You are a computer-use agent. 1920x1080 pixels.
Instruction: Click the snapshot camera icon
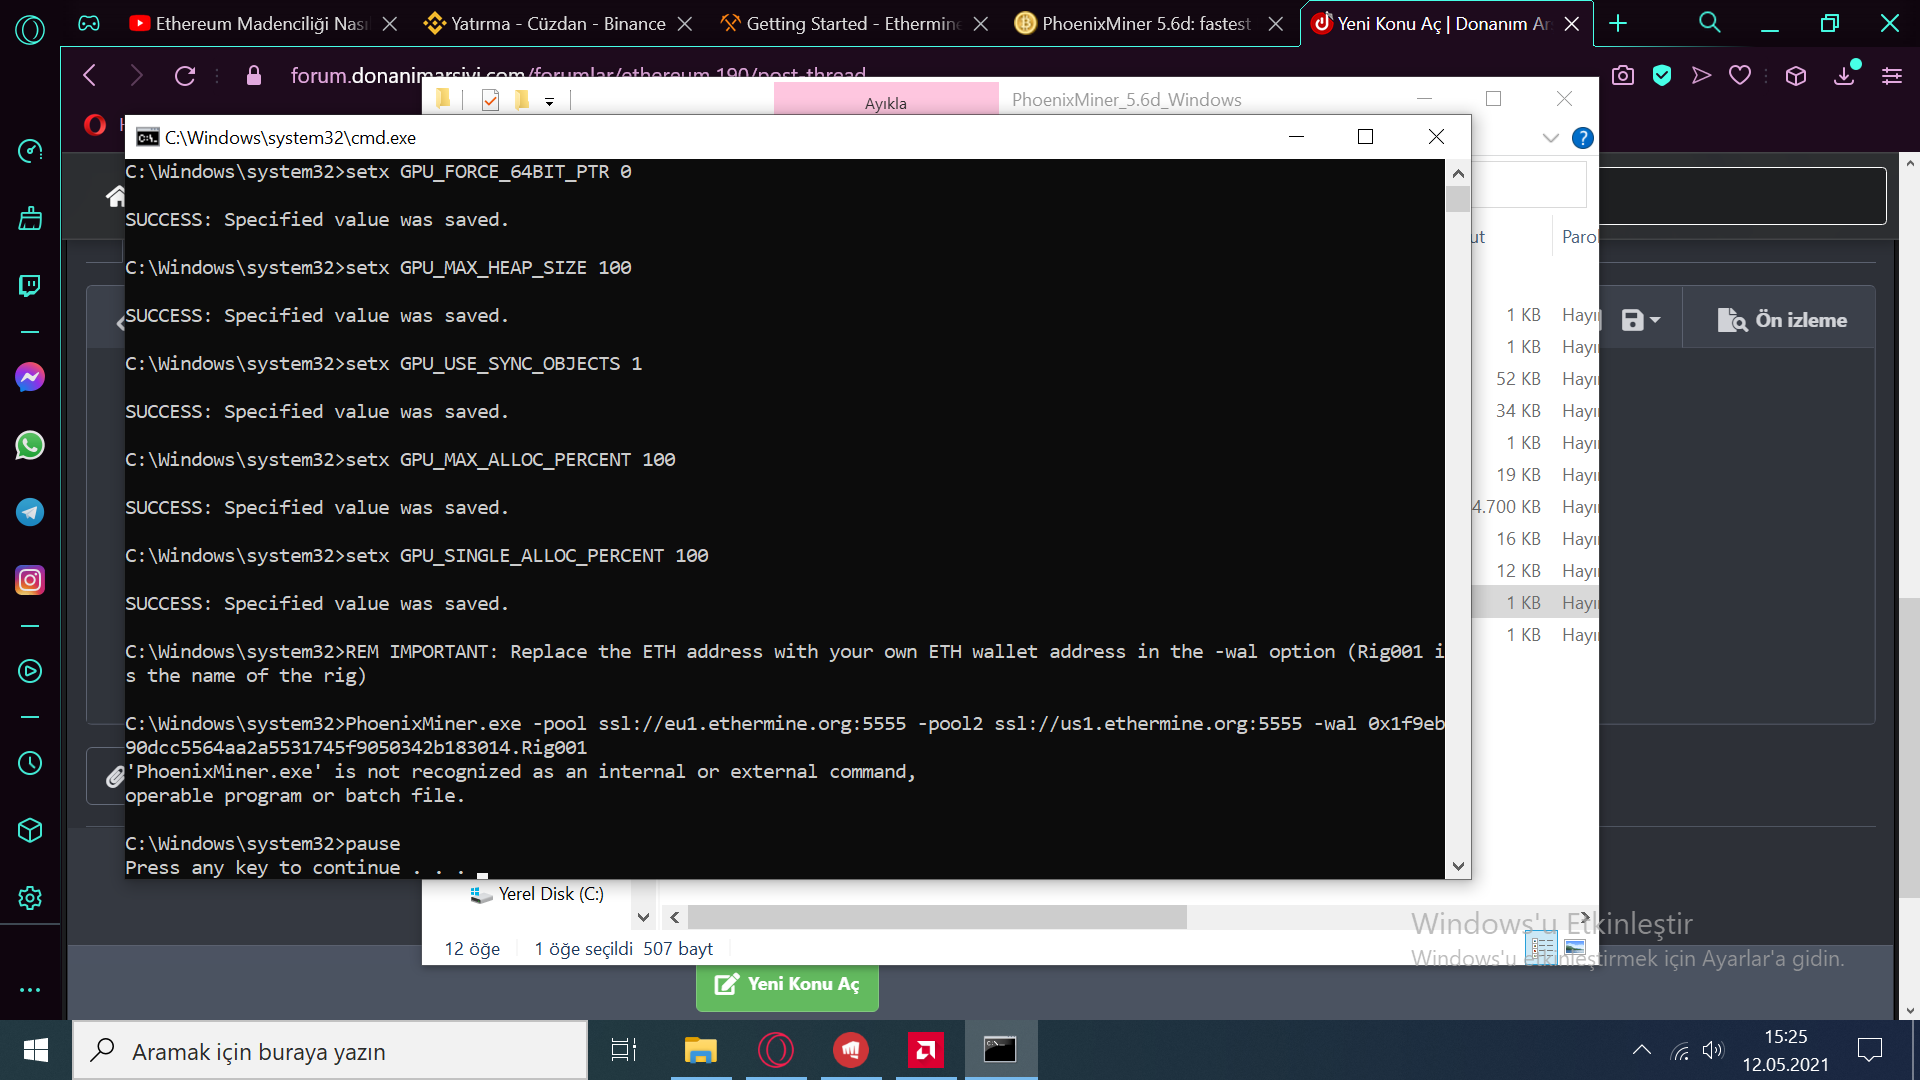[x=1623, y=75]
